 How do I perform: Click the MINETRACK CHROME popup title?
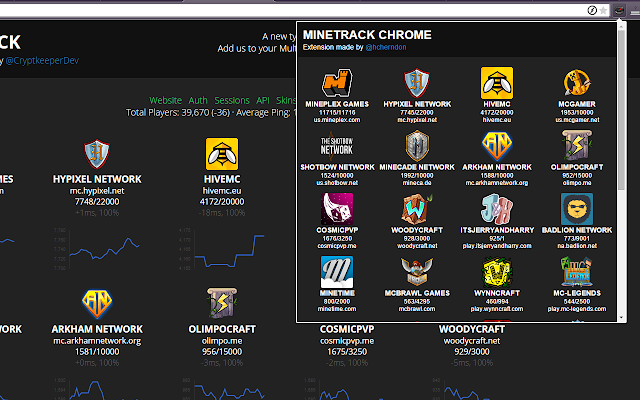(367, 35)
